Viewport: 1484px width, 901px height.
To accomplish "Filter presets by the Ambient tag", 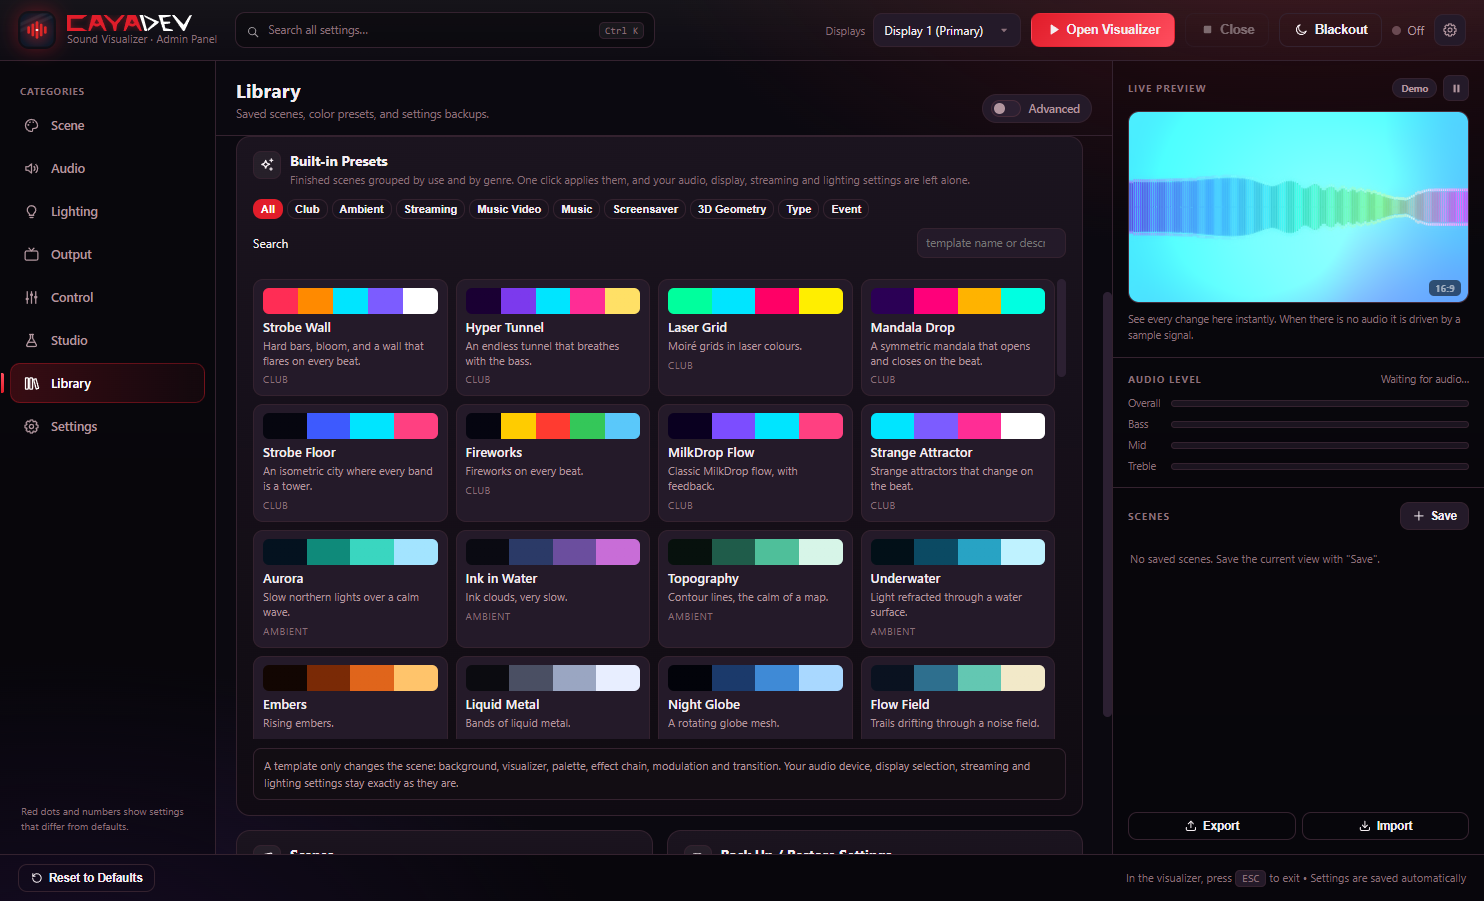I will pyautogui.click(x=361, y=209).
